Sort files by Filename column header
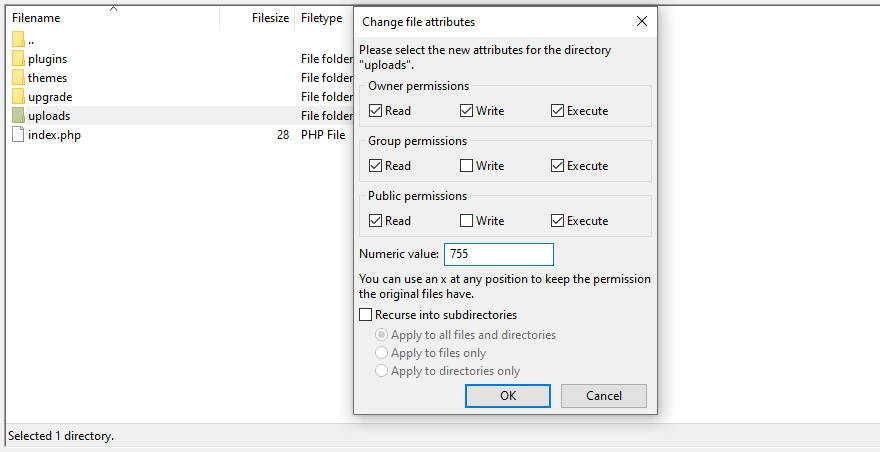Image resolution: width=880 pixels, height=452 pixels. coord(36,18)
